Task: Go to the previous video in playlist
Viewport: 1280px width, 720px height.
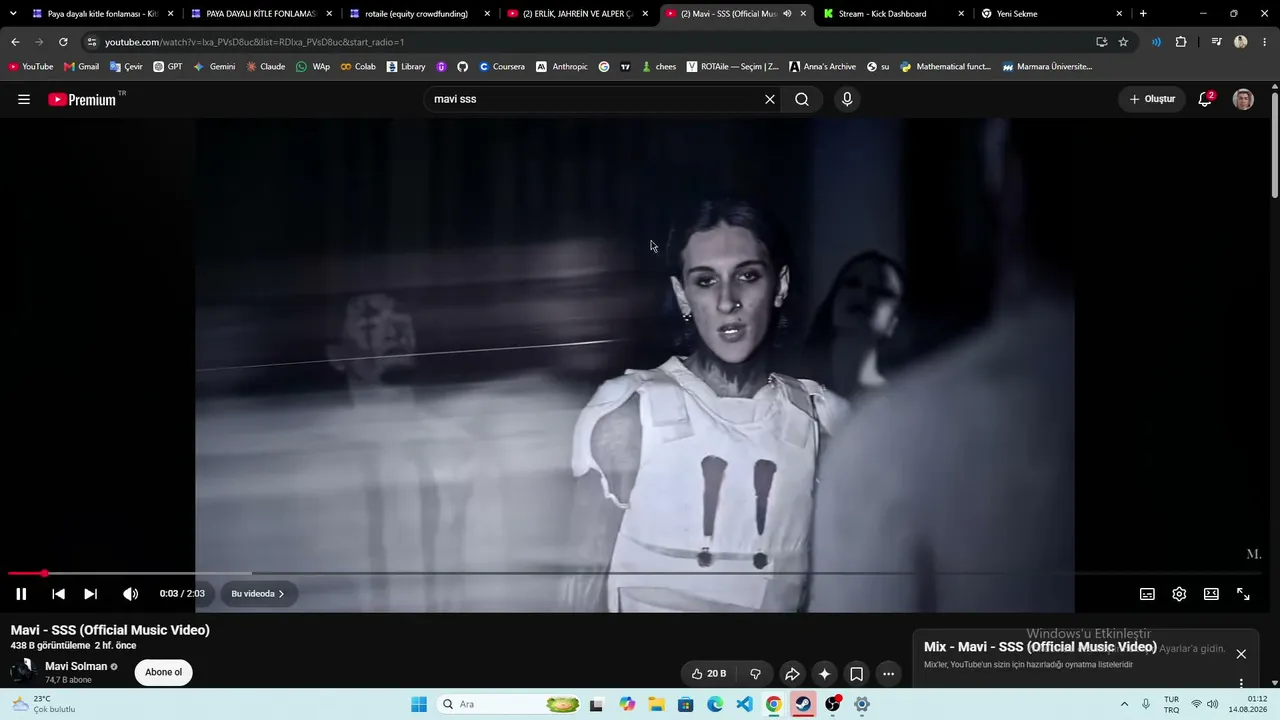Action: [58, 594]
